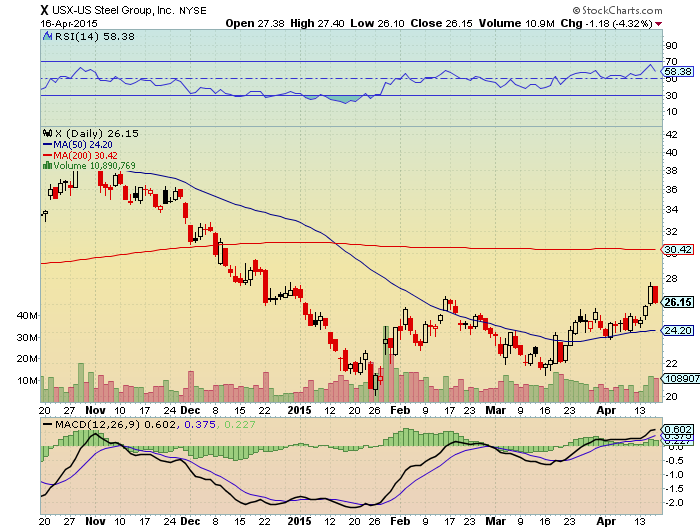The image size is (700, 530).
Task: Click the date '16-Apr-2015'
Action: click(68, 23)
